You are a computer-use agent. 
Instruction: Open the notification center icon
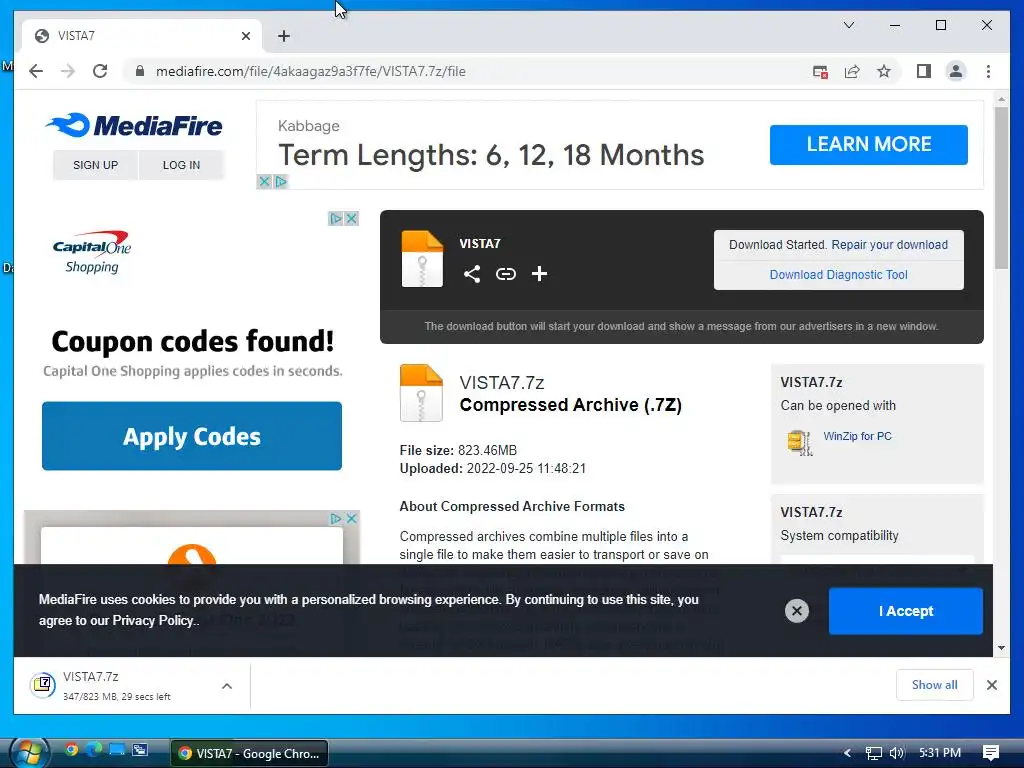coord(991,753)
